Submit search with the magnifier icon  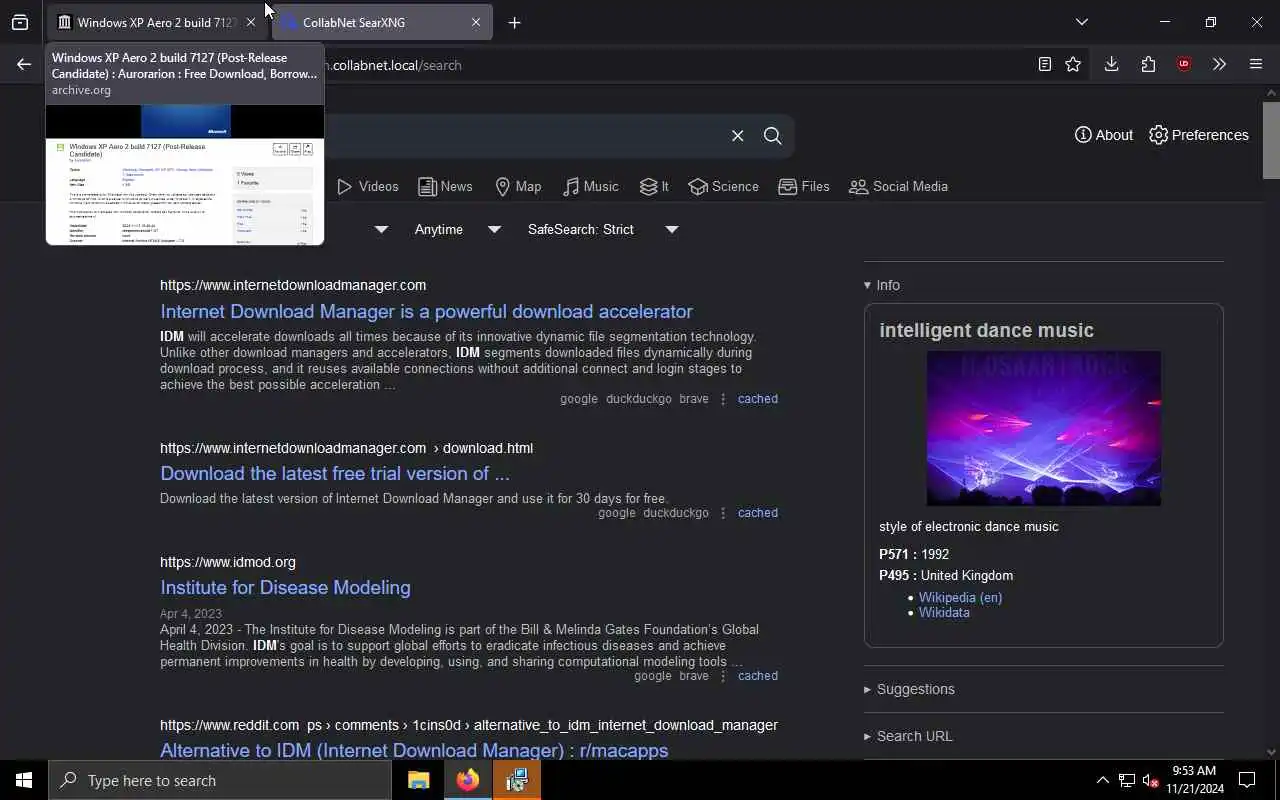pos(772,136)
